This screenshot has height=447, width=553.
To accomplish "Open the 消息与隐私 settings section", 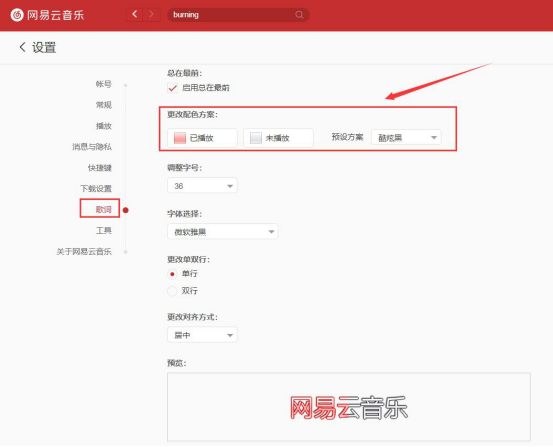I will click(92, 147).
